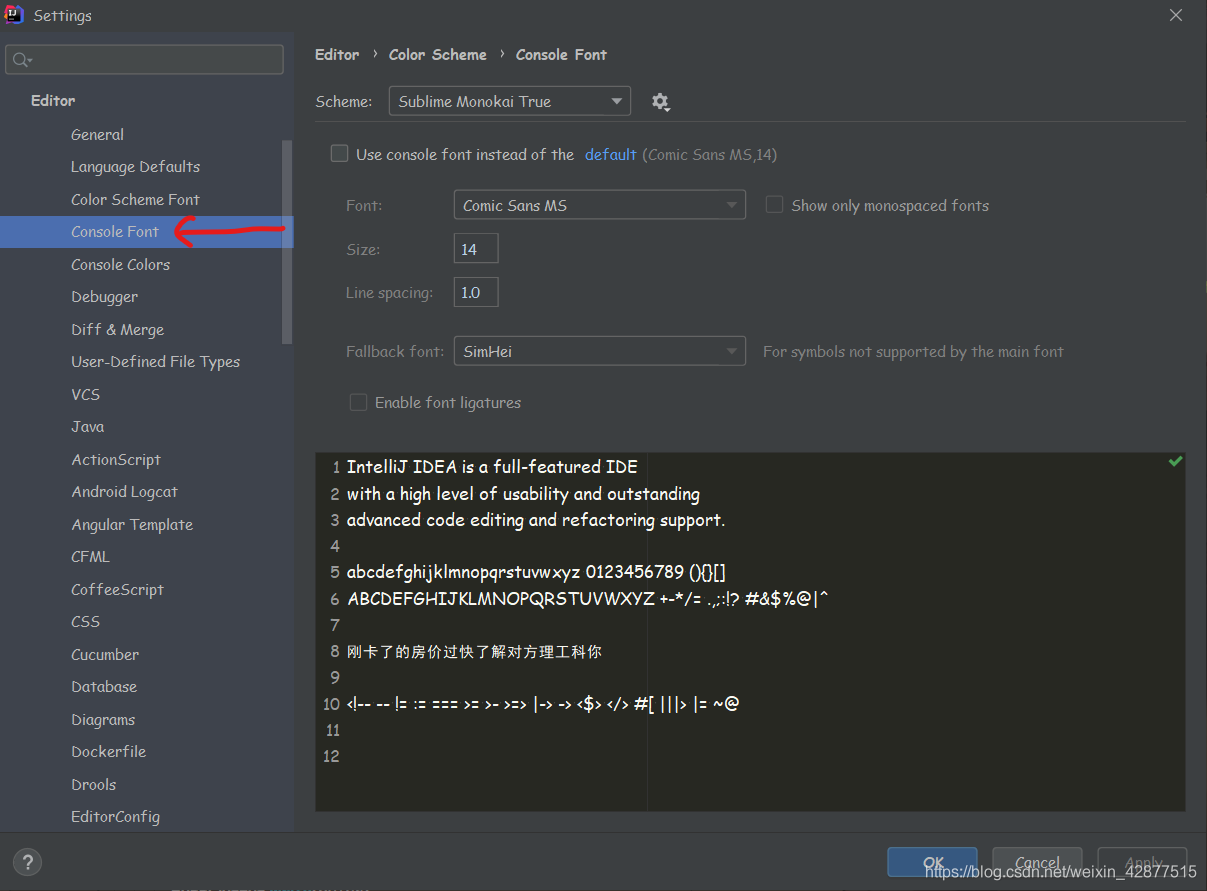
Task: Select 'Console Colors' in settings tree
Action: pyautogui.click(x=120, y=264)
